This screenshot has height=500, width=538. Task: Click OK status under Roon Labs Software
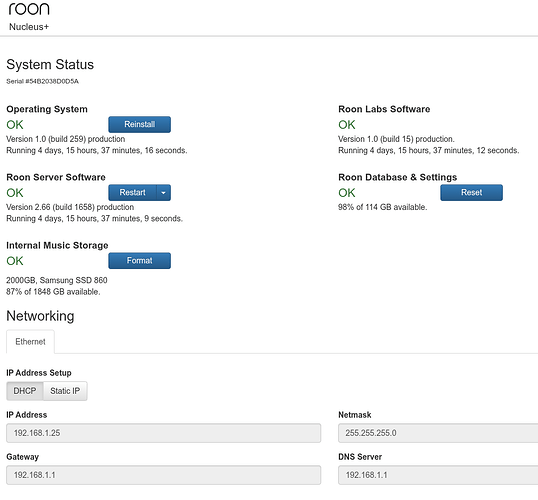347,125
